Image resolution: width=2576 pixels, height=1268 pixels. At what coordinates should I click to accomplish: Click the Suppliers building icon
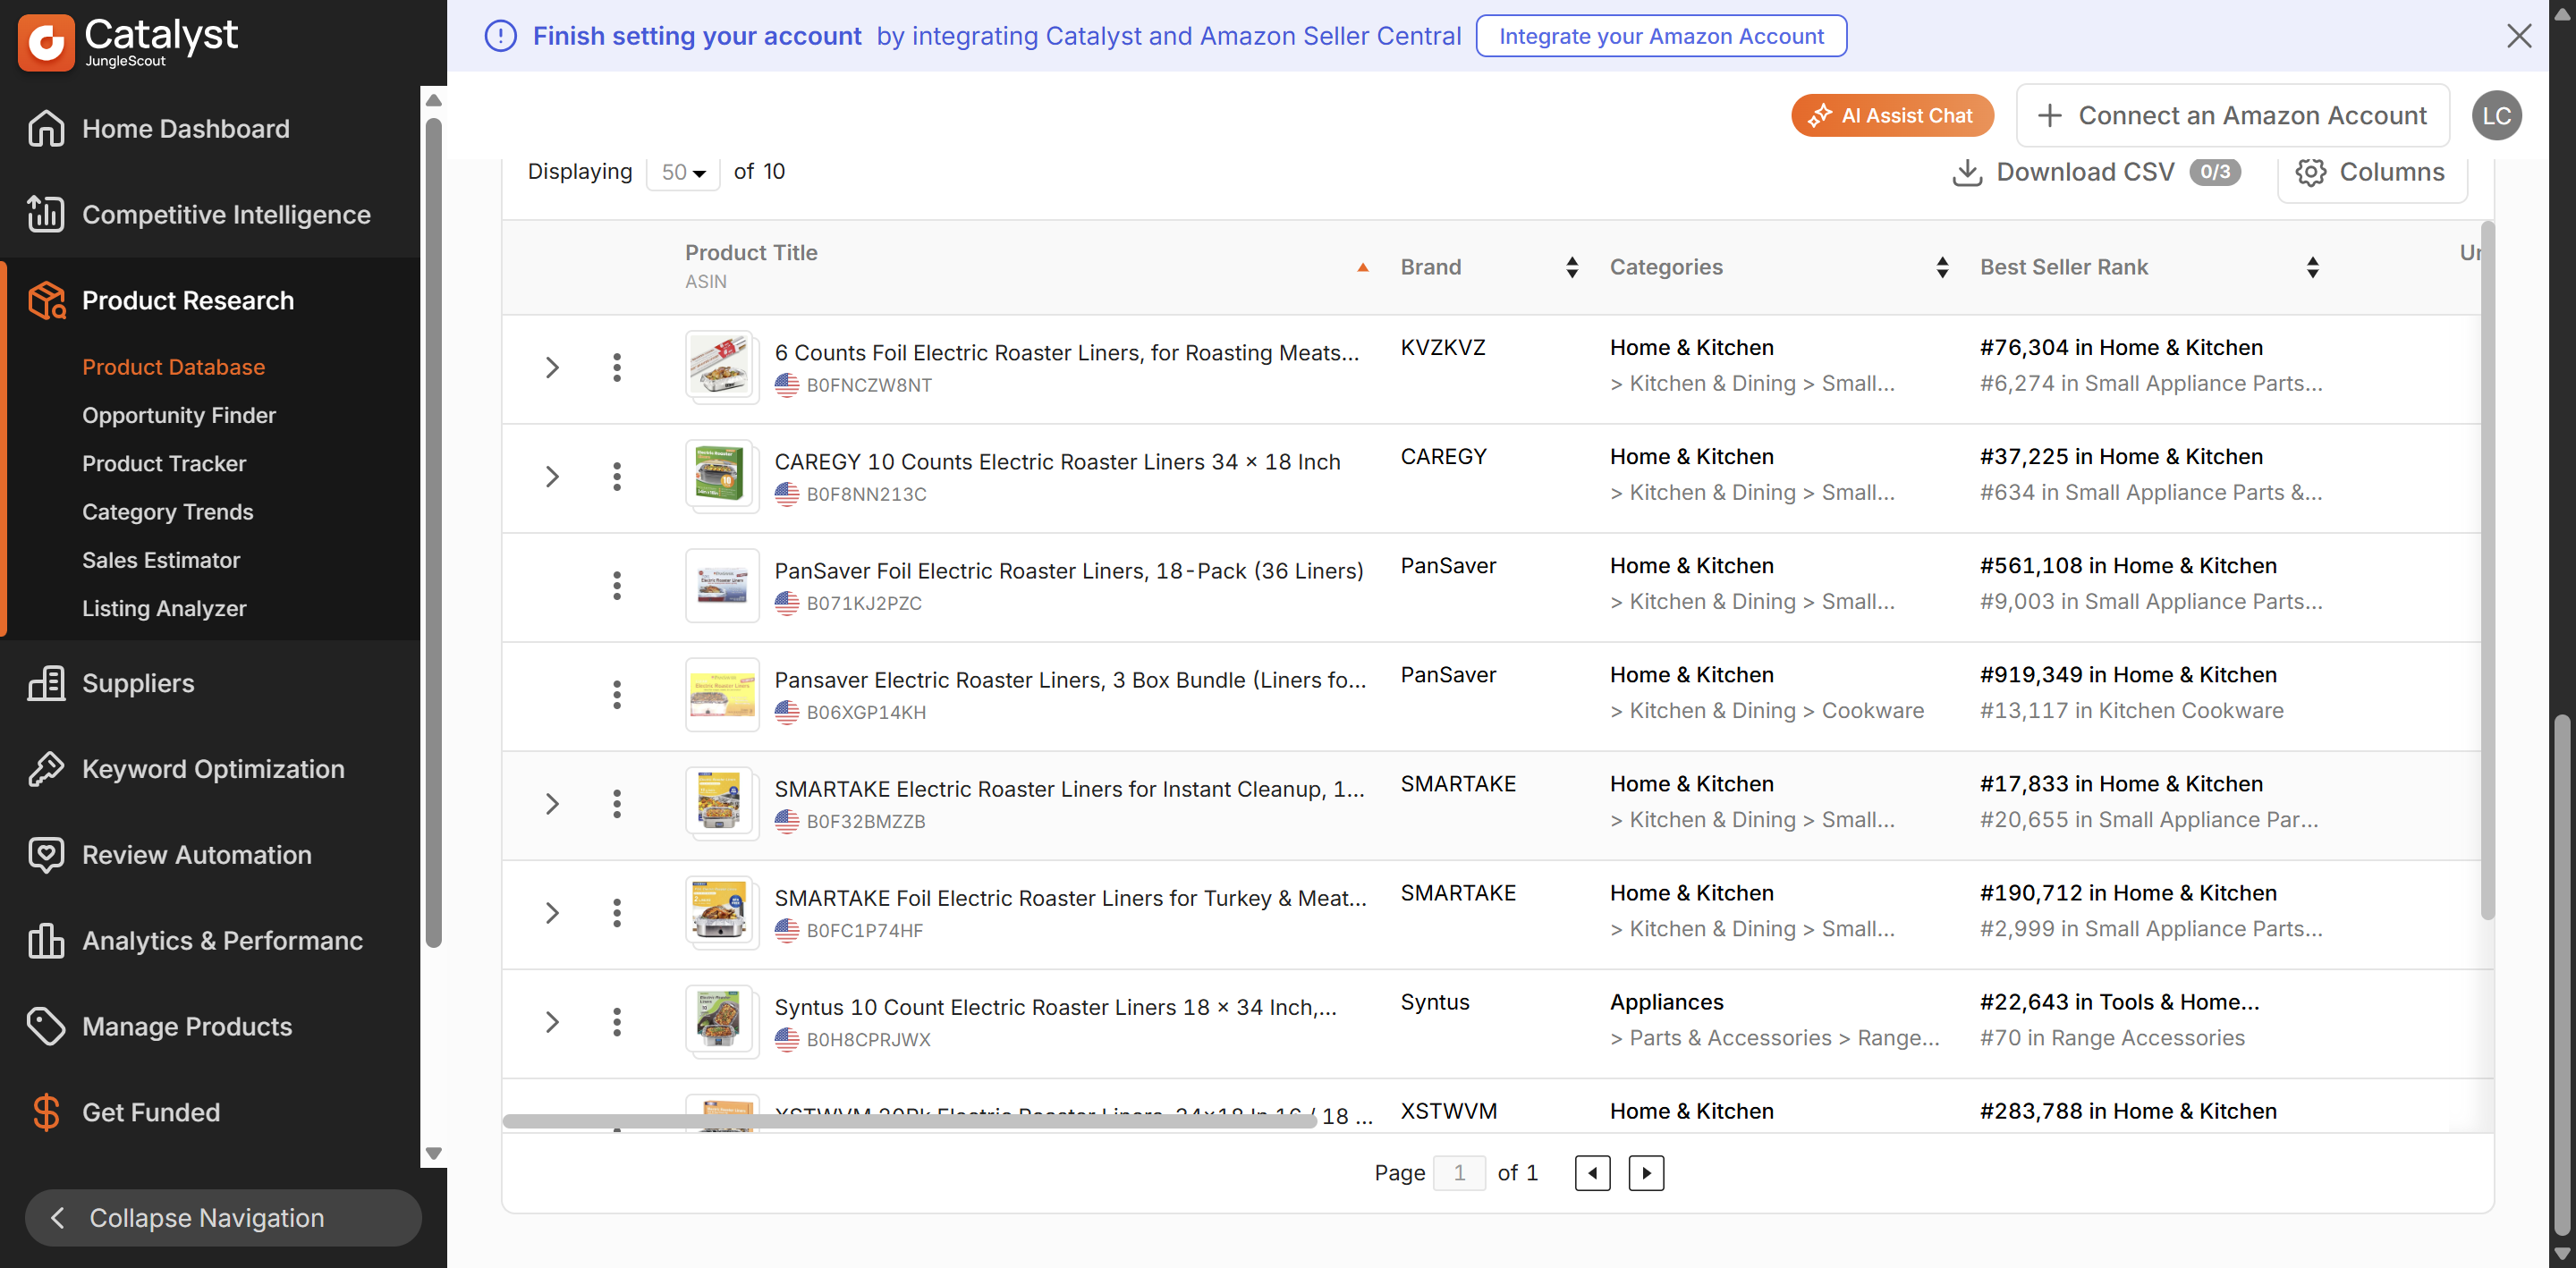click(x=46, y=683)
